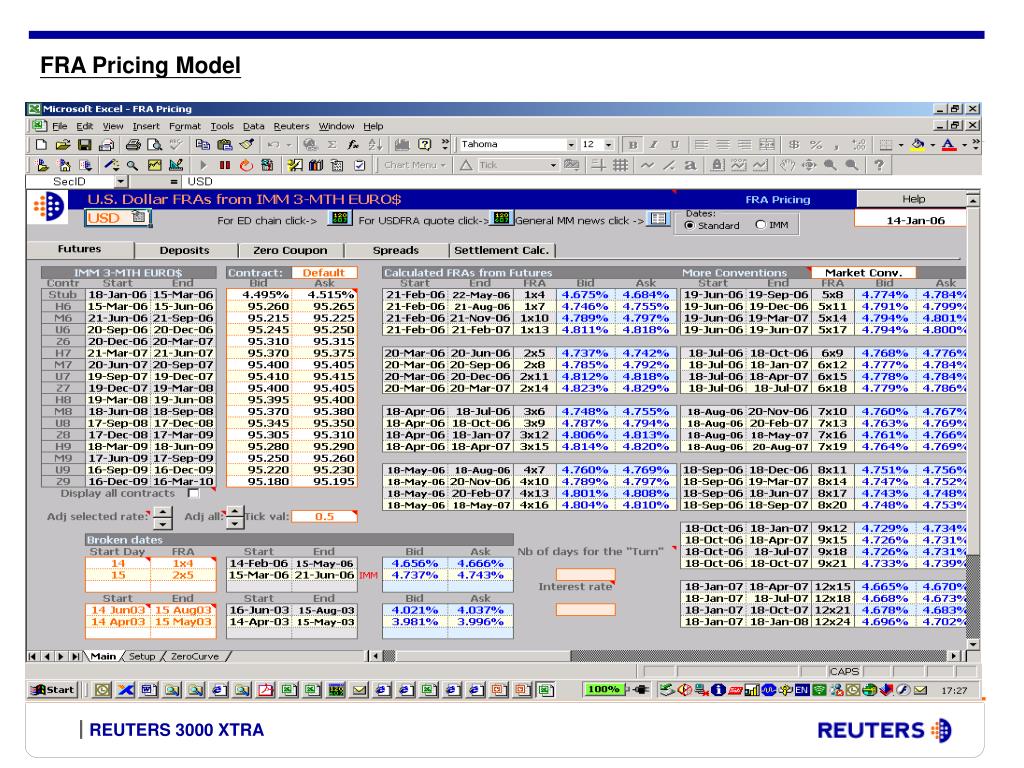
Task: Open the General MM news icon
Action: coord(658,219)
